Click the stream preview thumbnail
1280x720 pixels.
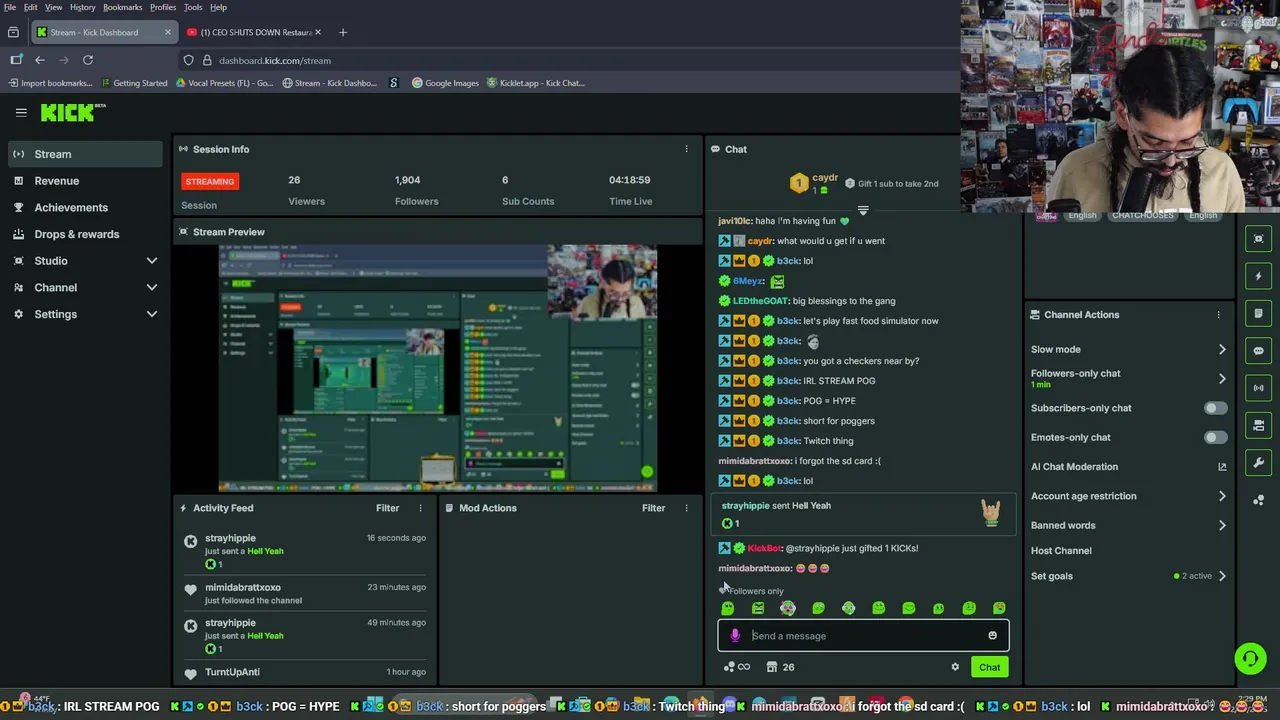(438, 368)
